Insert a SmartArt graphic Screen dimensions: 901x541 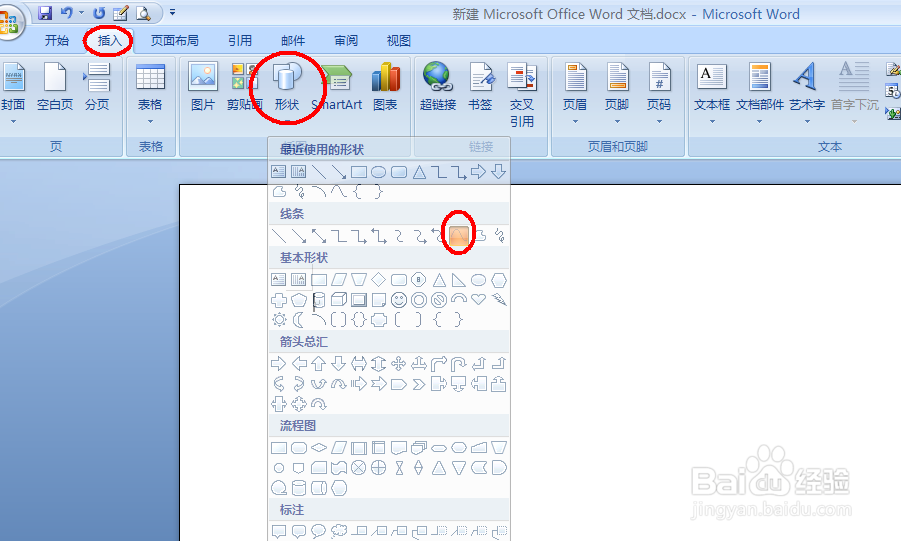click(x=337, y=86)
